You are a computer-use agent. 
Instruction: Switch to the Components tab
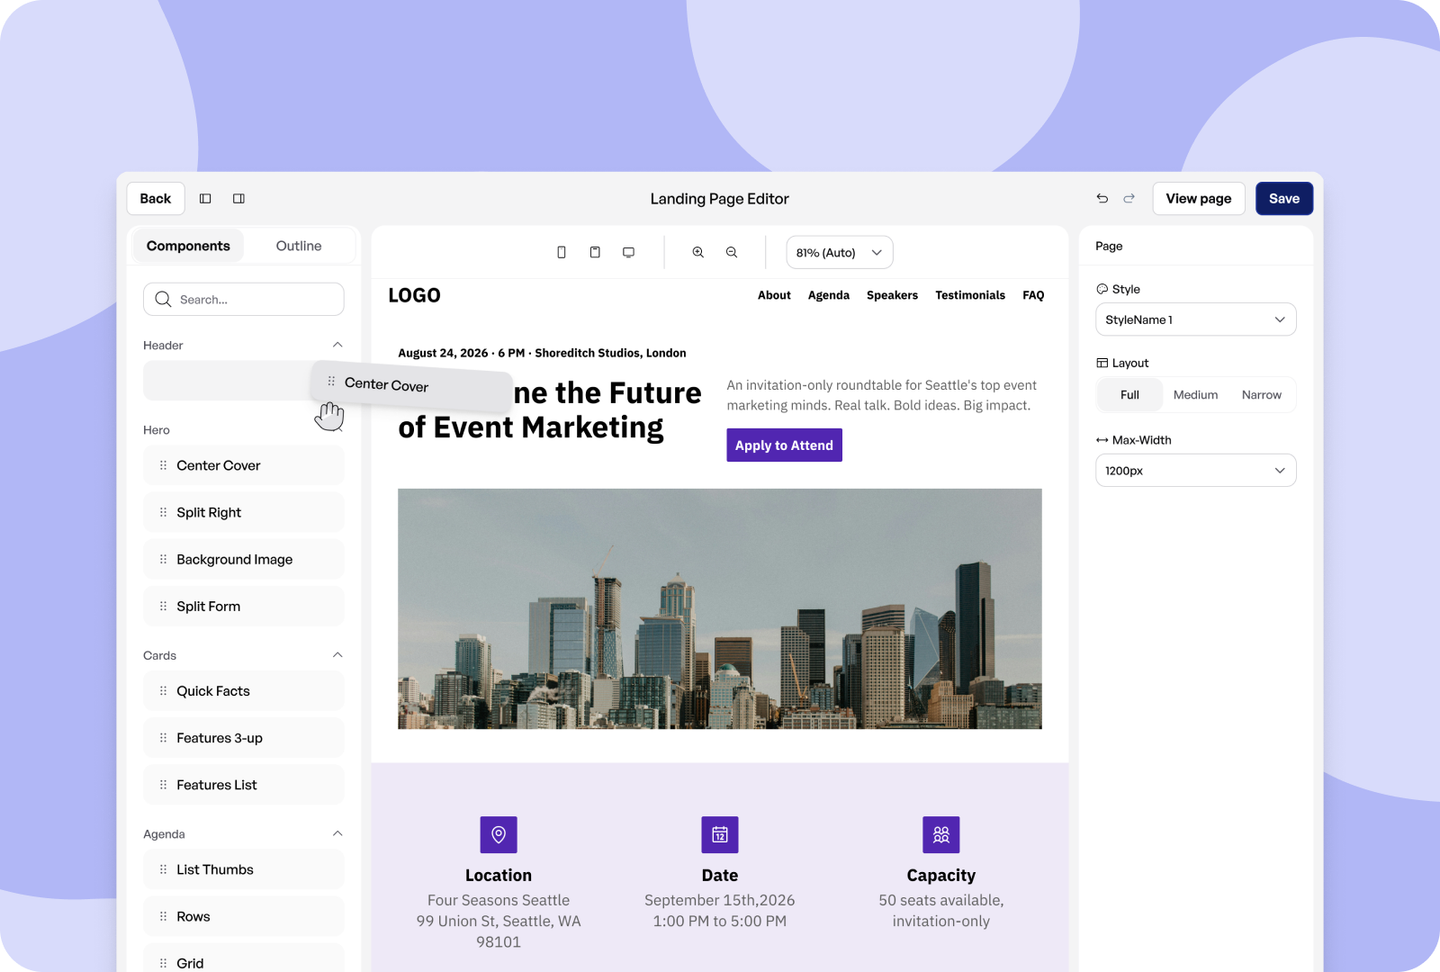click(188, 246)
